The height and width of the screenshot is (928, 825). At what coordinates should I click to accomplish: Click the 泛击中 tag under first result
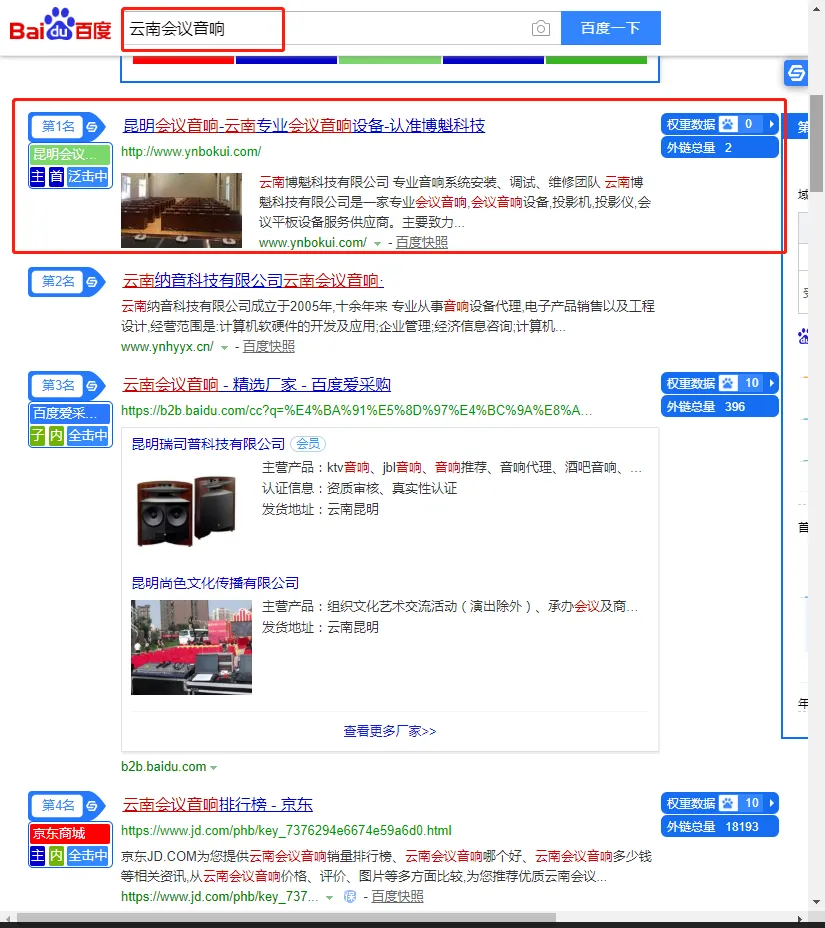click(x=88, y=176)
